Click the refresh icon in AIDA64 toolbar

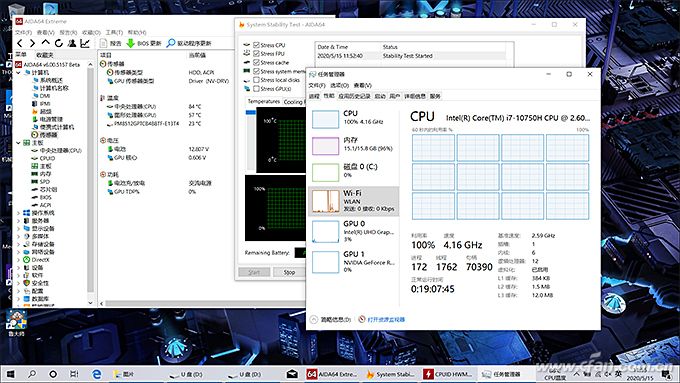point(59,43)
